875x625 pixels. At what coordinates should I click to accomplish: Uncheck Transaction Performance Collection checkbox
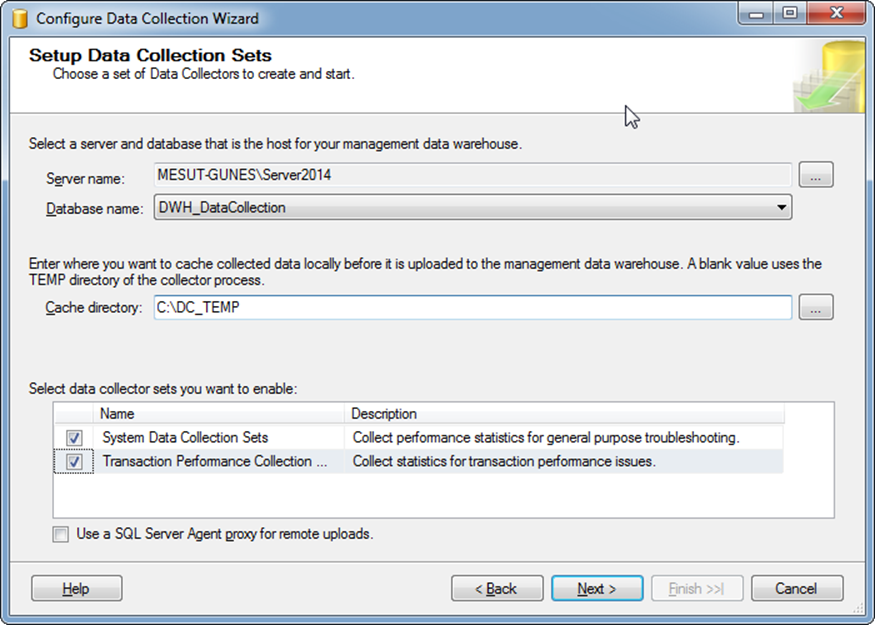click(74, 462)
